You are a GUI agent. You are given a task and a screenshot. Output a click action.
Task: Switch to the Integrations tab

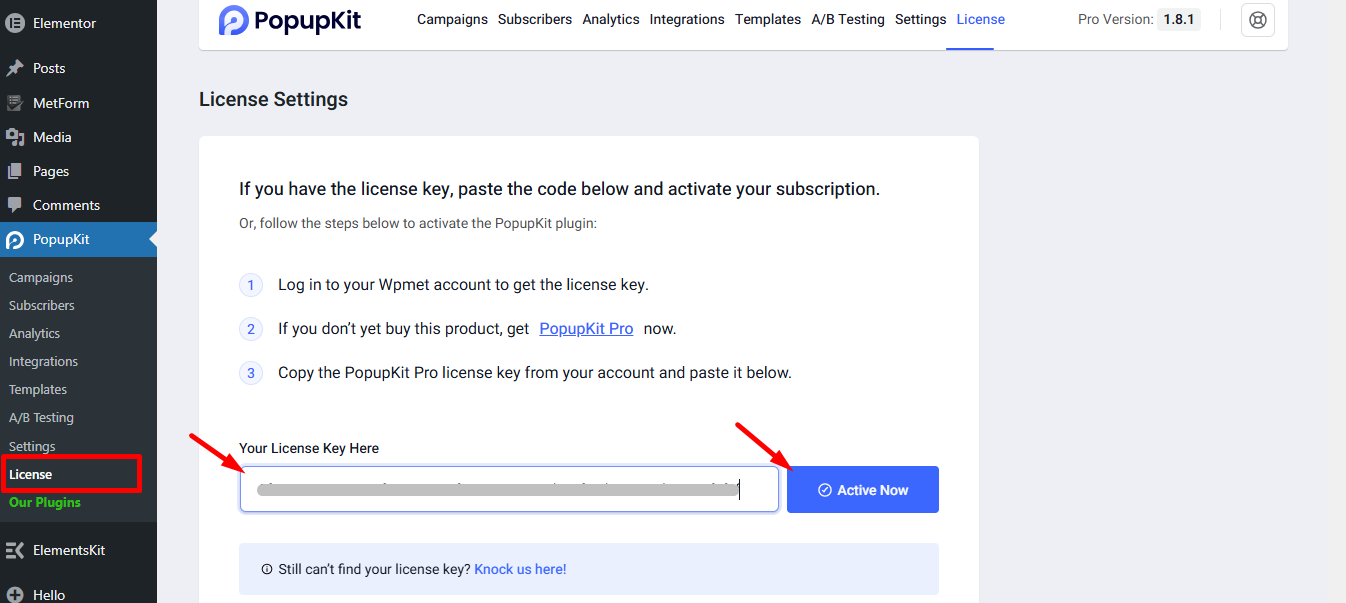[x=687, y=19]
